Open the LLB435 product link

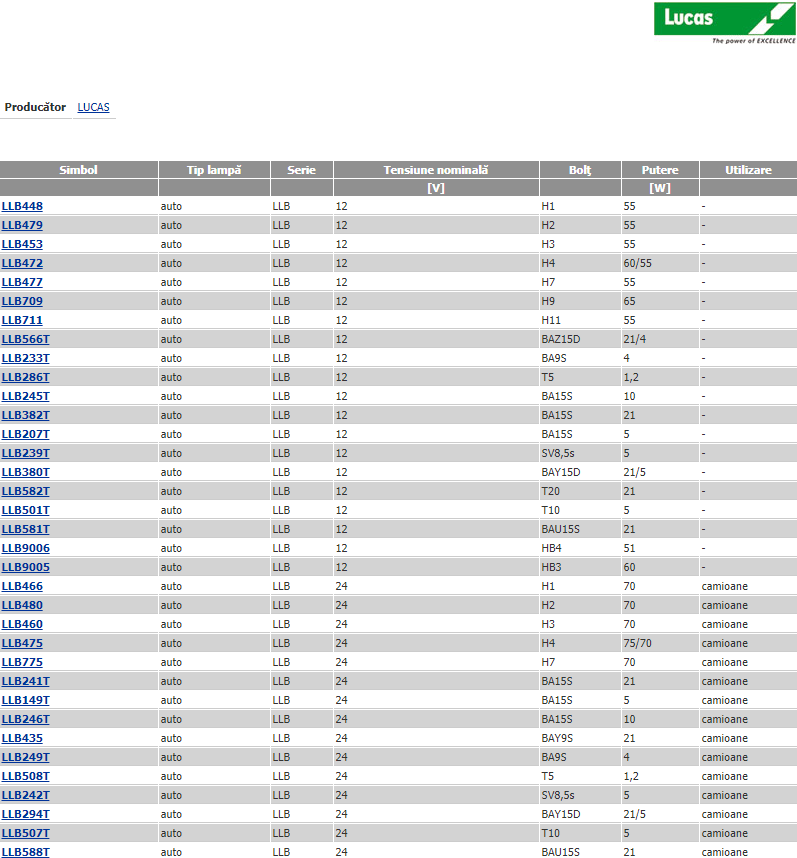coord(22,738)
